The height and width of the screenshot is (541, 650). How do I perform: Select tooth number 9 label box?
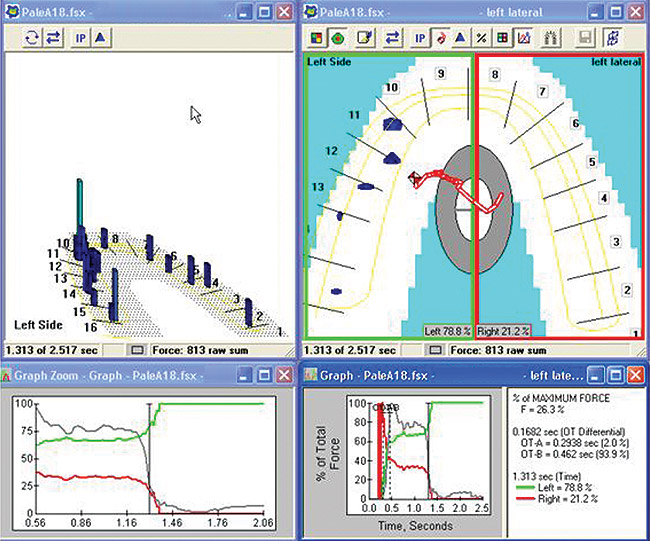tap(439, 75)
